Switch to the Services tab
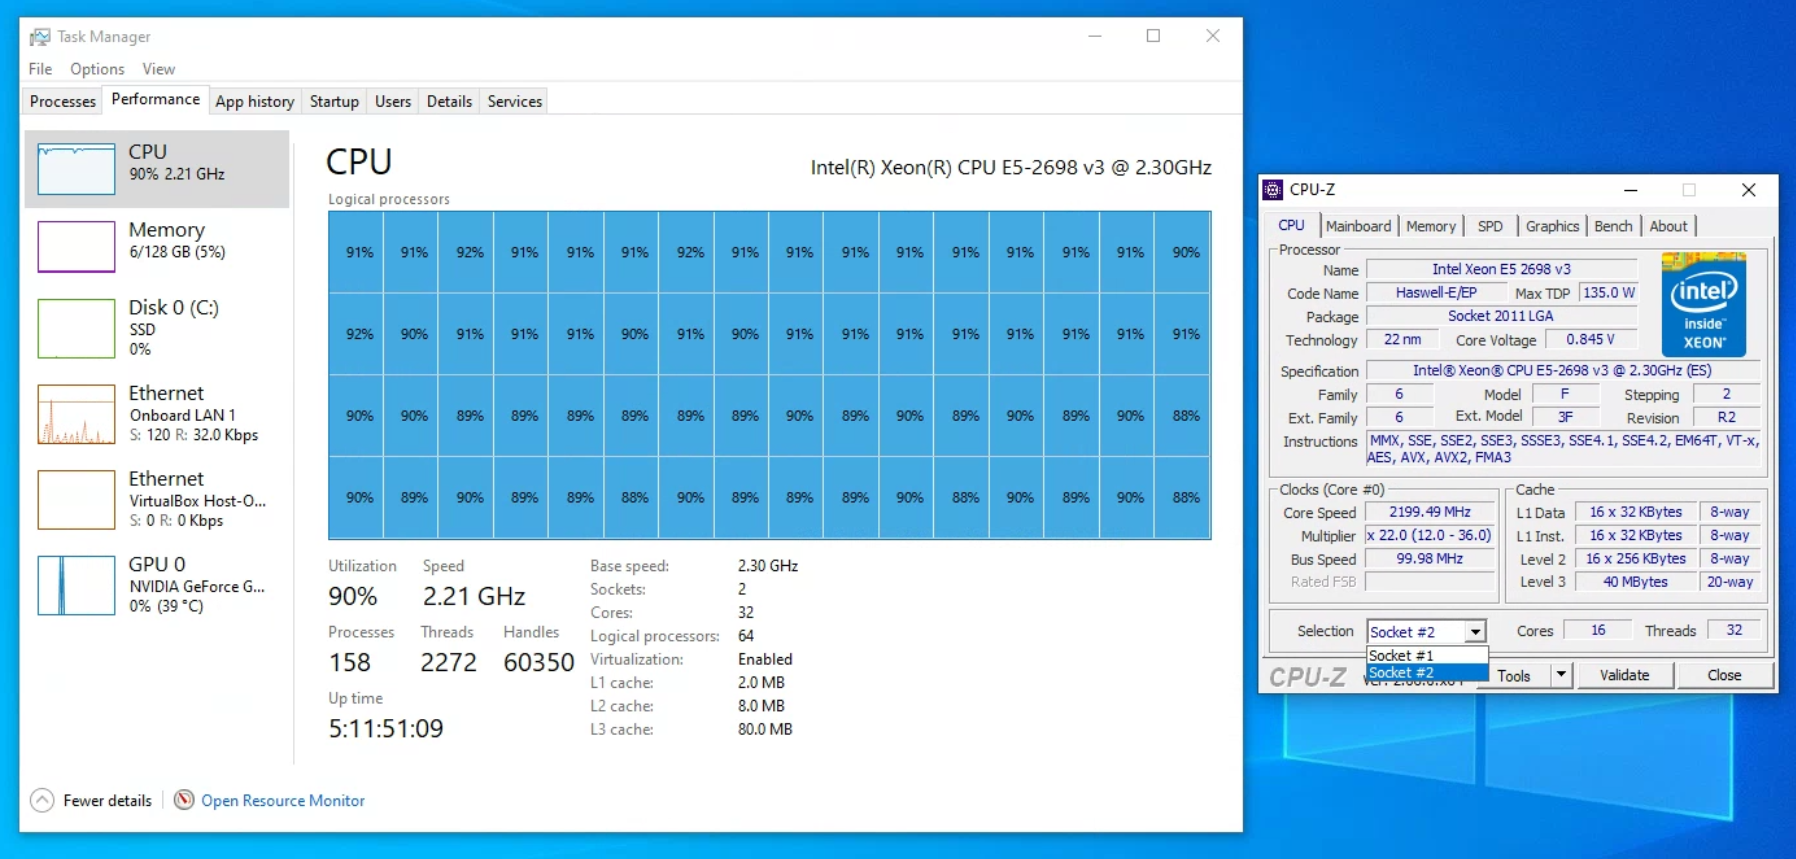Image resolution: width=1796 pixels, height=859 pixels. coord(514,101)
